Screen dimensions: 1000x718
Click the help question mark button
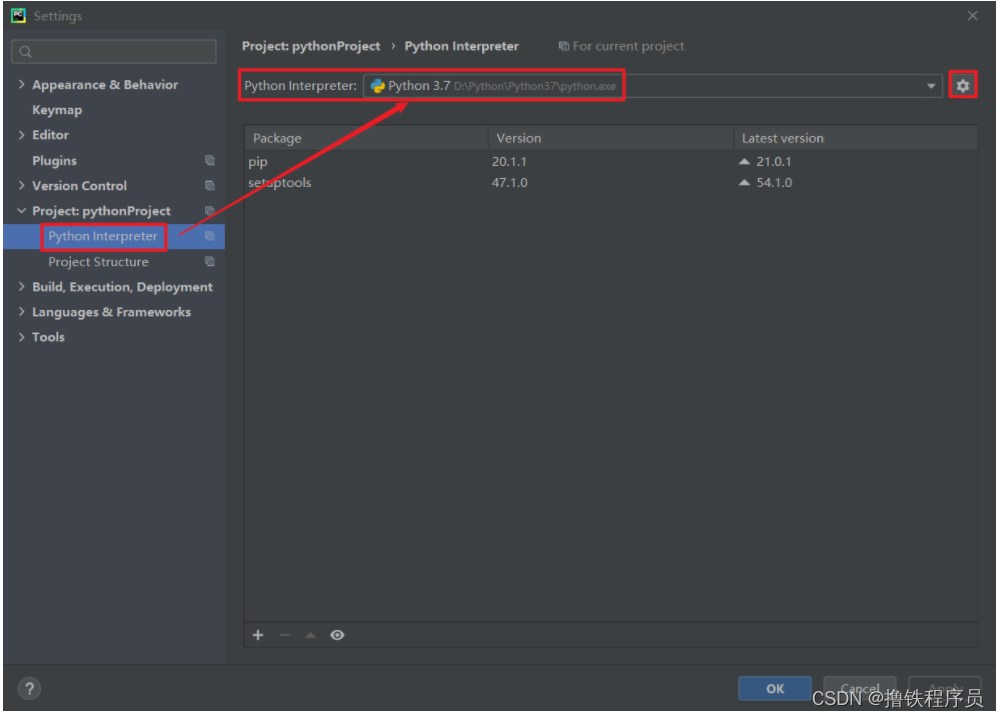[x=29, y=689]
